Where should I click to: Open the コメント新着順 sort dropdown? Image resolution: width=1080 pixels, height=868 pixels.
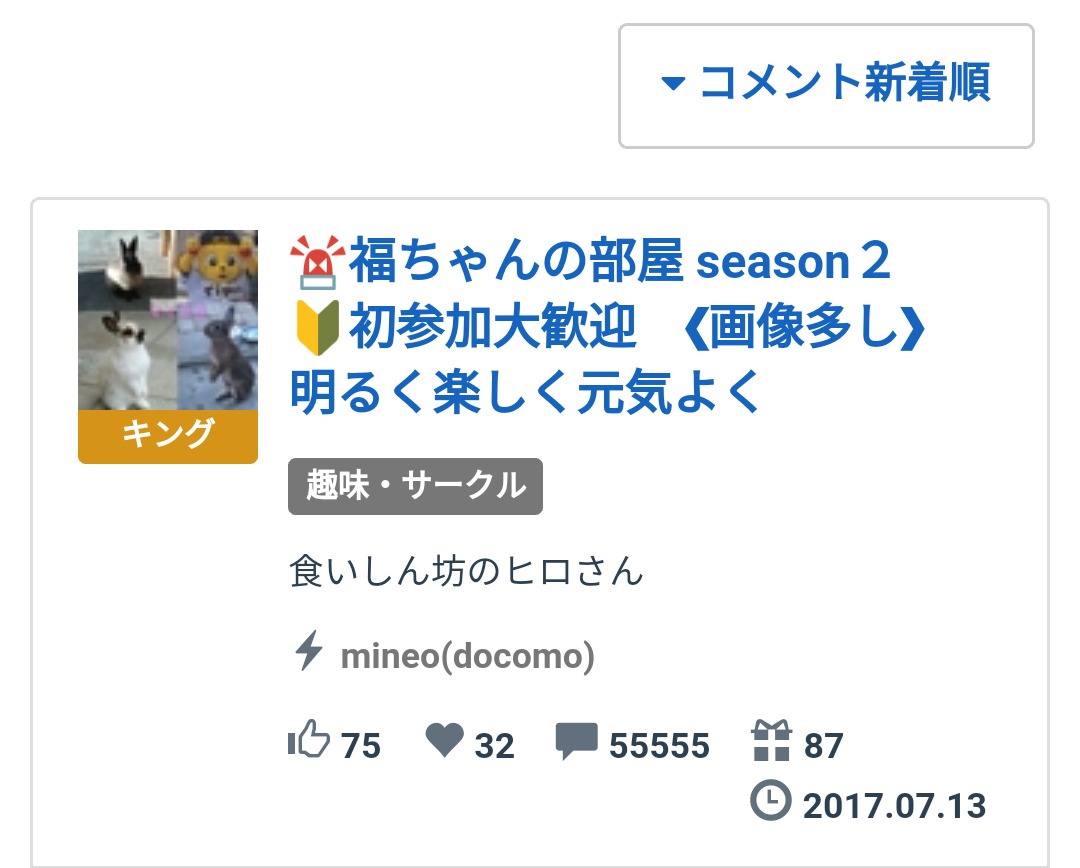click(826, 85)
